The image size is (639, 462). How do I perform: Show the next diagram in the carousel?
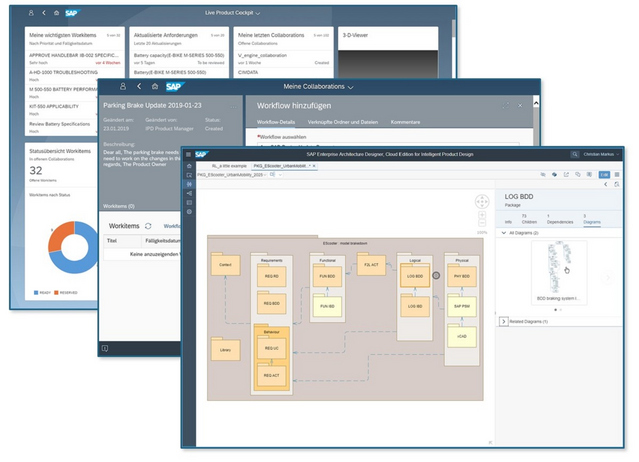point(608,278)
